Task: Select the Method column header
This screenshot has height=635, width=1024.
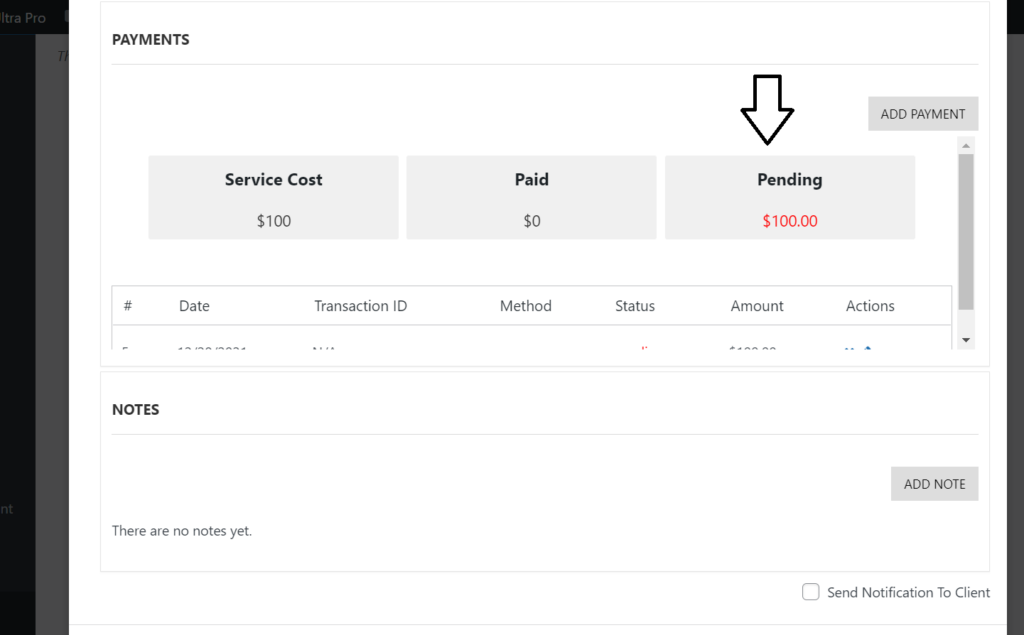Action: coord(526,306)
